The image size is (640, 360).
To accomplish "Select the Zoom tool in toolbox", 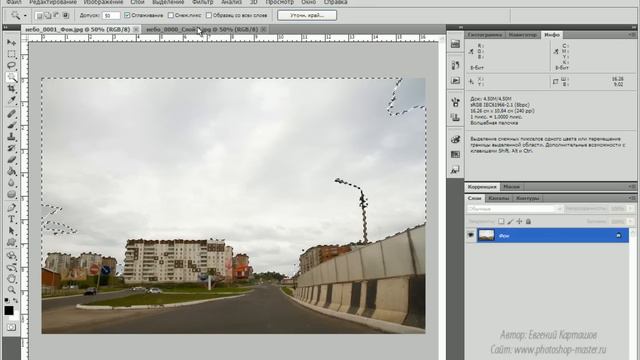I will pos(11,290).
